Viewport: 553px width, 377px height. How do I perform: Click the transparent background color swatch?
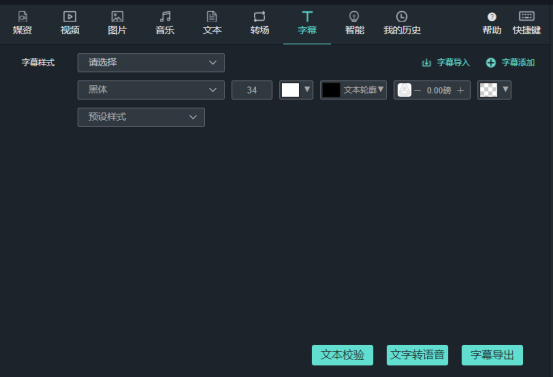(488, 90)
